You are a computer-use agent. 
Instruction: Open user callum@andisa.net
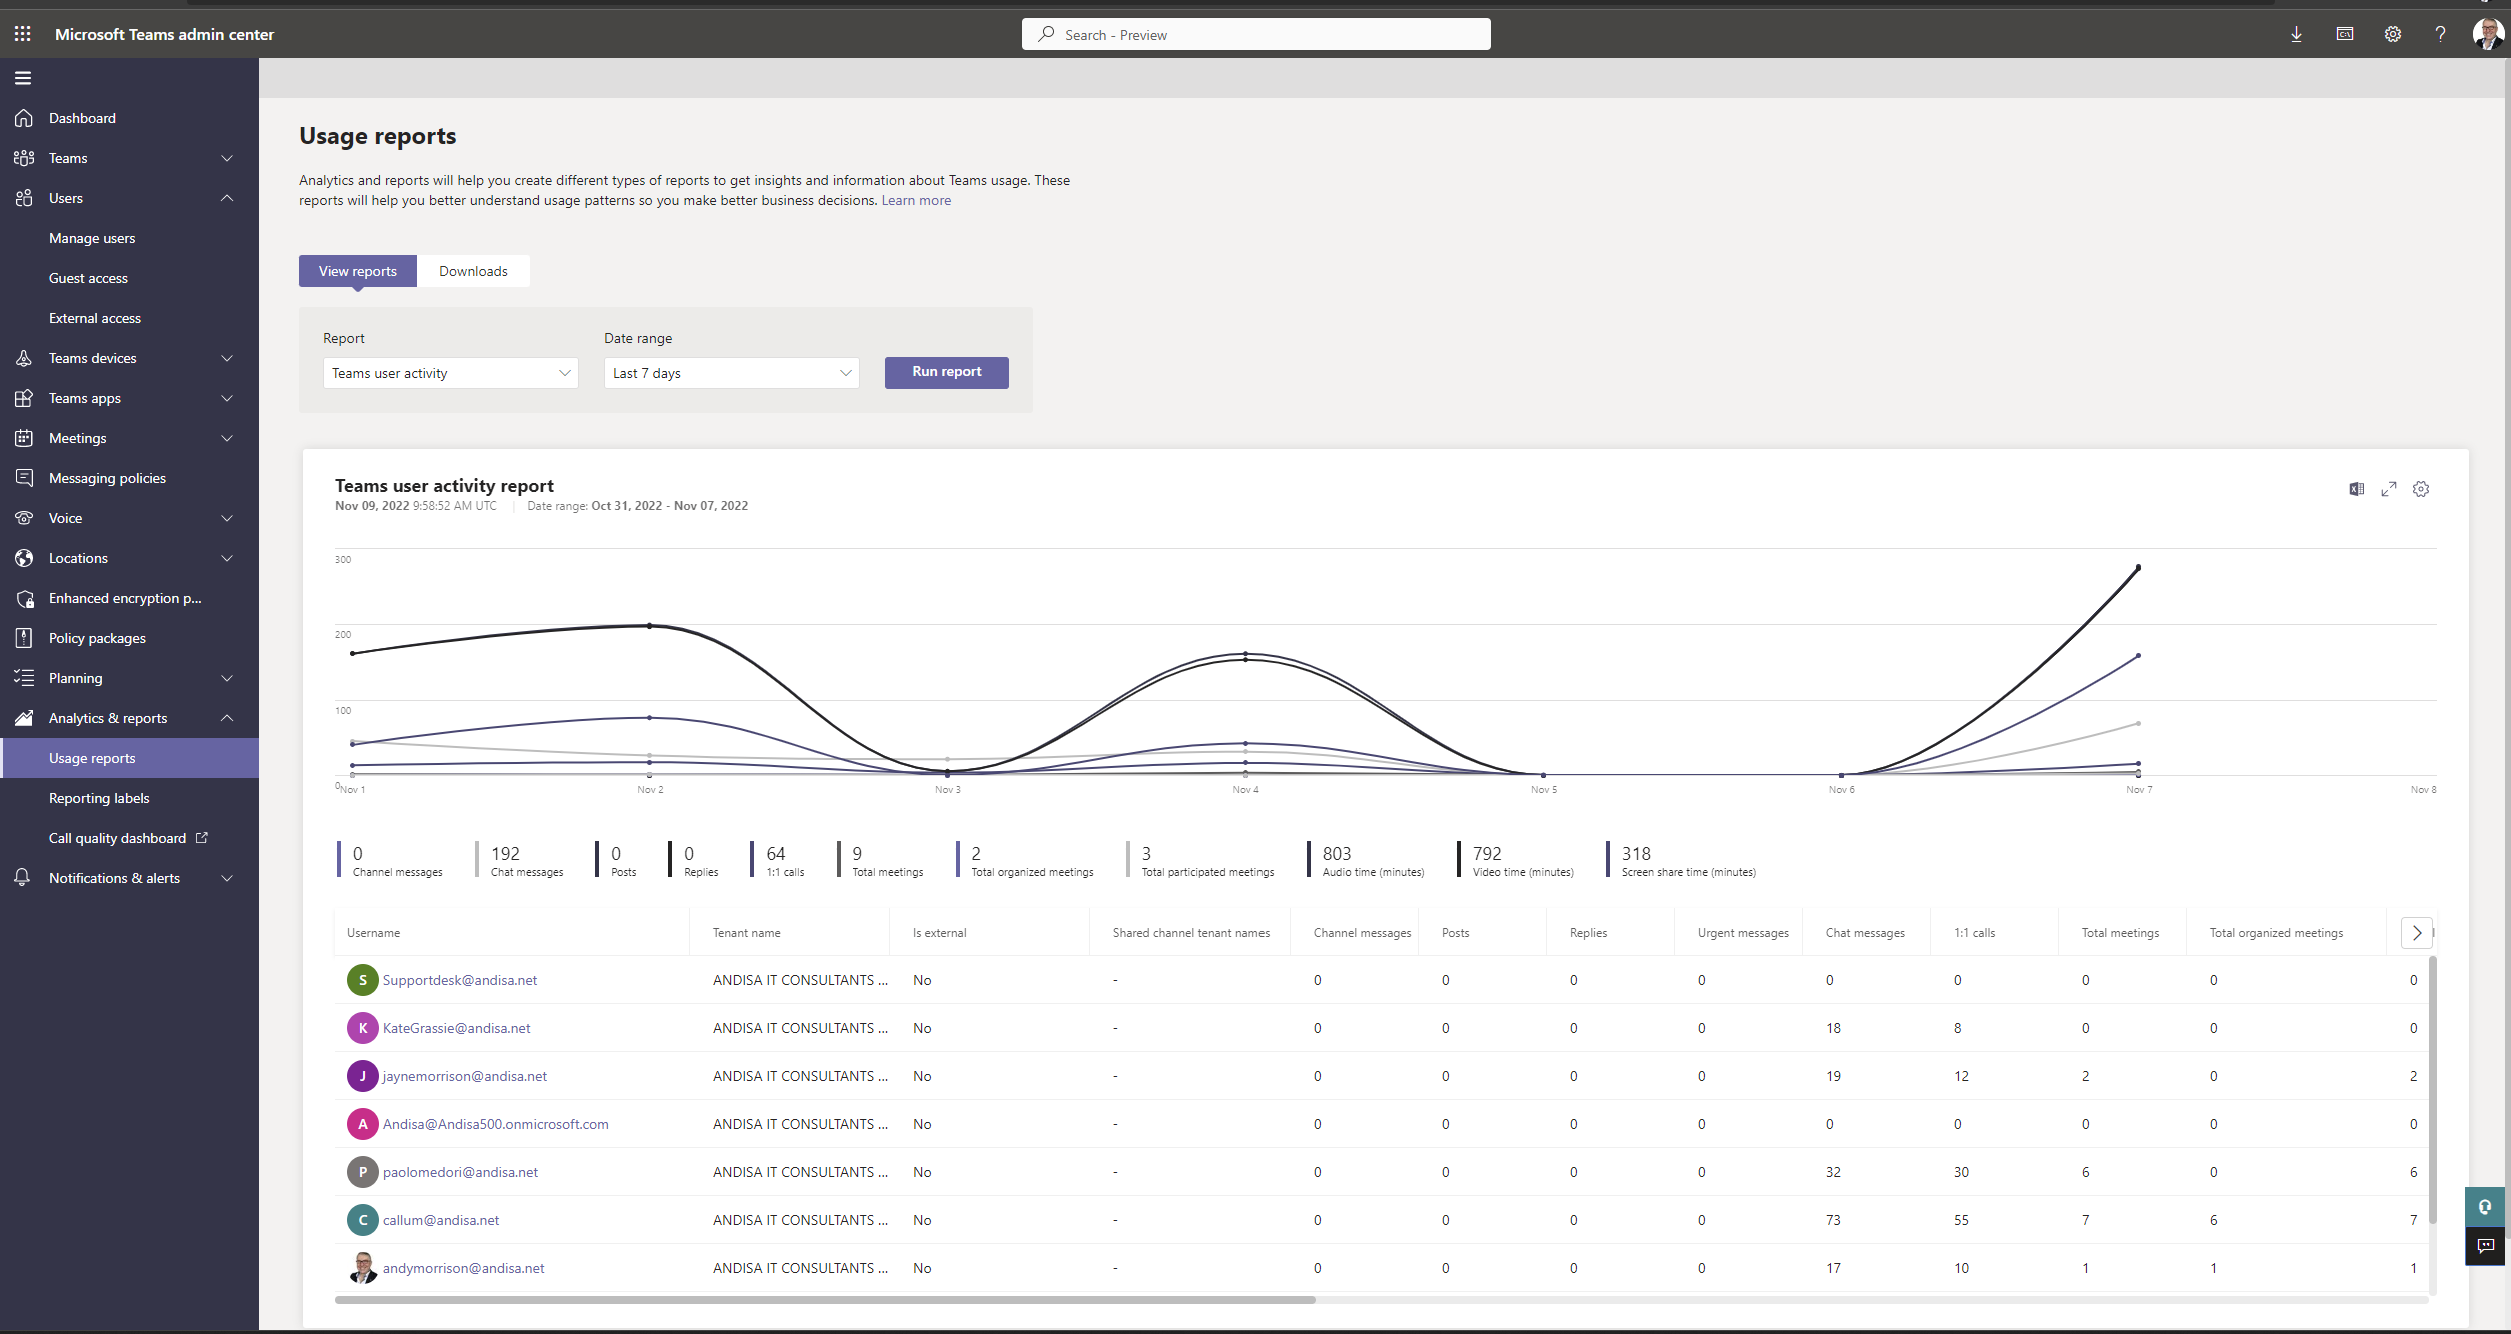pos(441,1220)
